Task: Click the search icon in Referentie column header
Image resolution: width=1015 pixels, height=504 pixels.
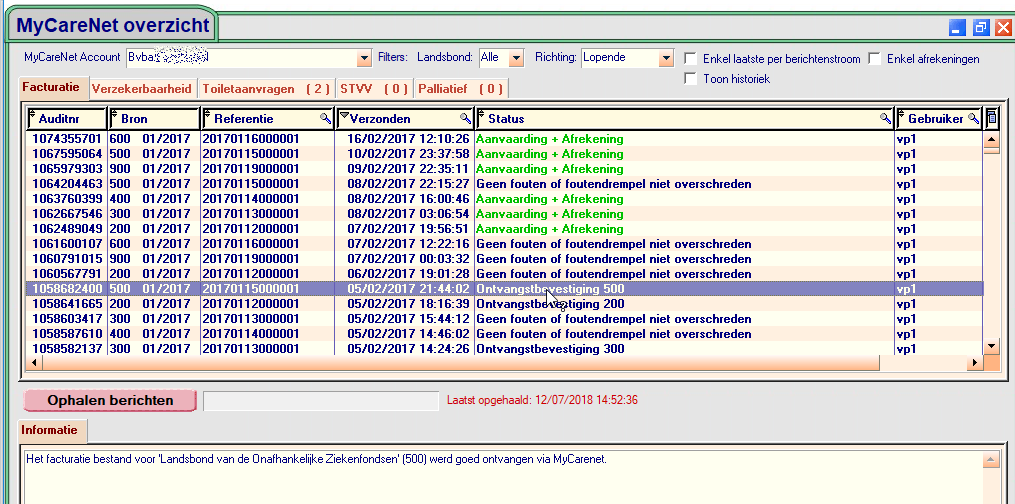Action: (x=325, y=119)
